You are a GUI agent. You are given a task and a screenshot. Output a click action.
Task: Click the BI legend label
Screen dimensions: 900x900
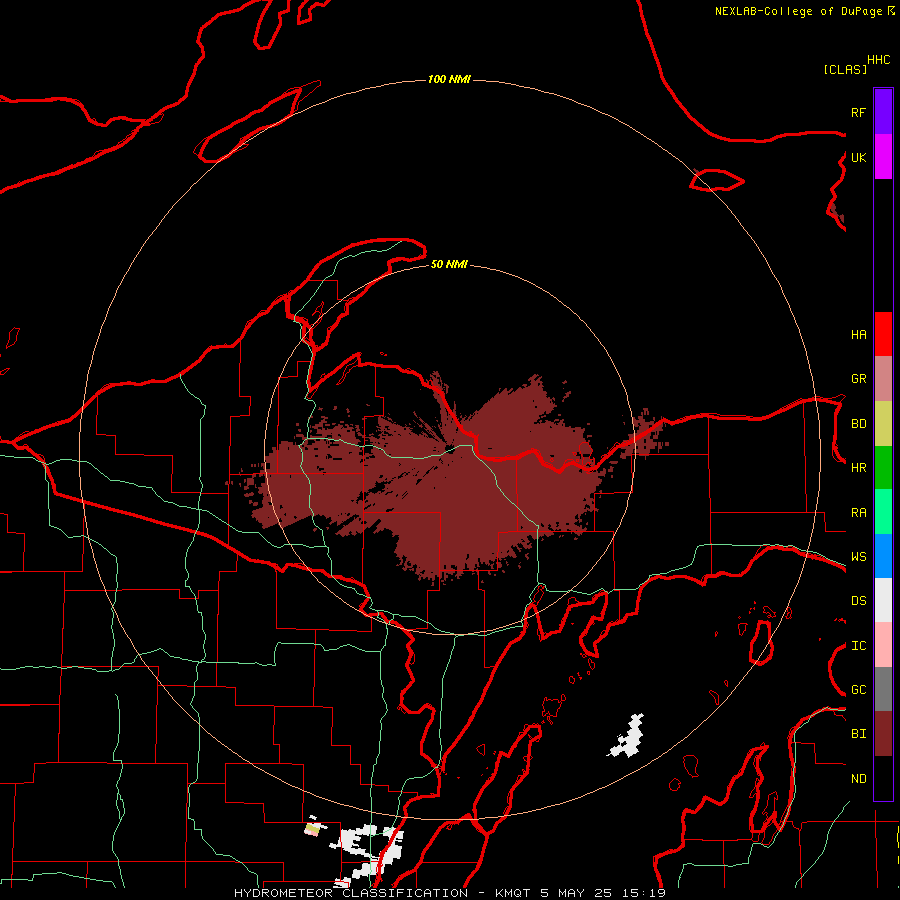click(858, 734)
